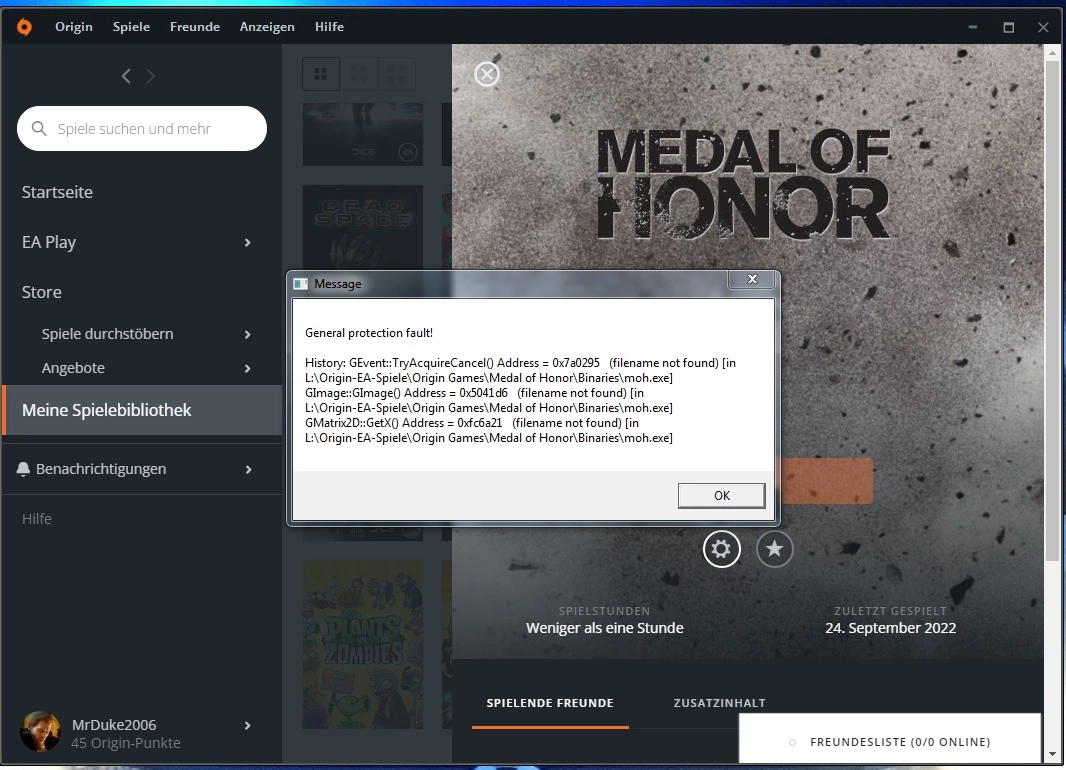Viewport: 1066px width, 770px height.
Task: Click the General protection fault text
Action: pos(368,333)
